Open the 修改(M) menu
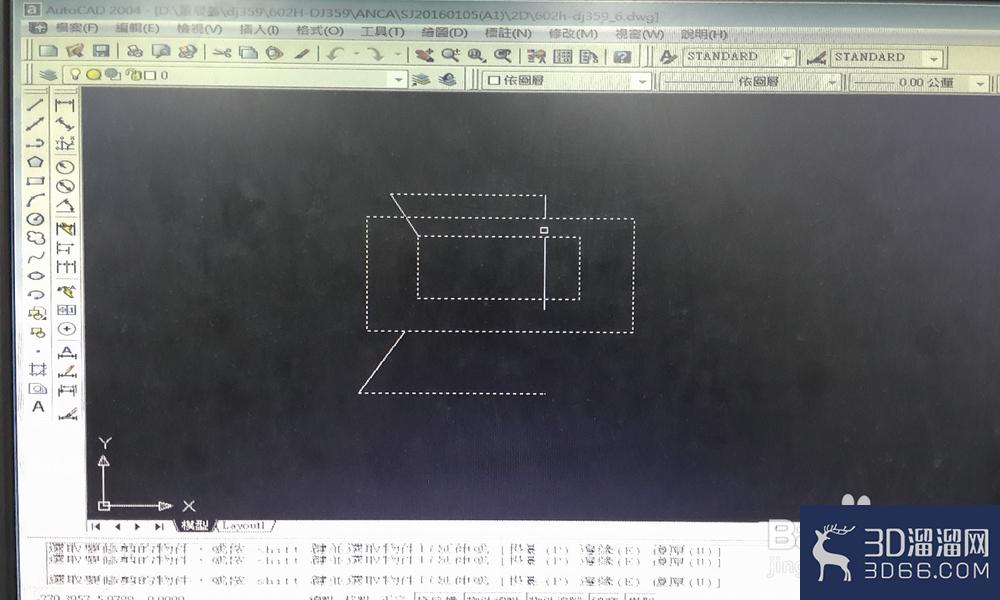Viewport: 1000px width, 600px height. click(x=573, y=33)
